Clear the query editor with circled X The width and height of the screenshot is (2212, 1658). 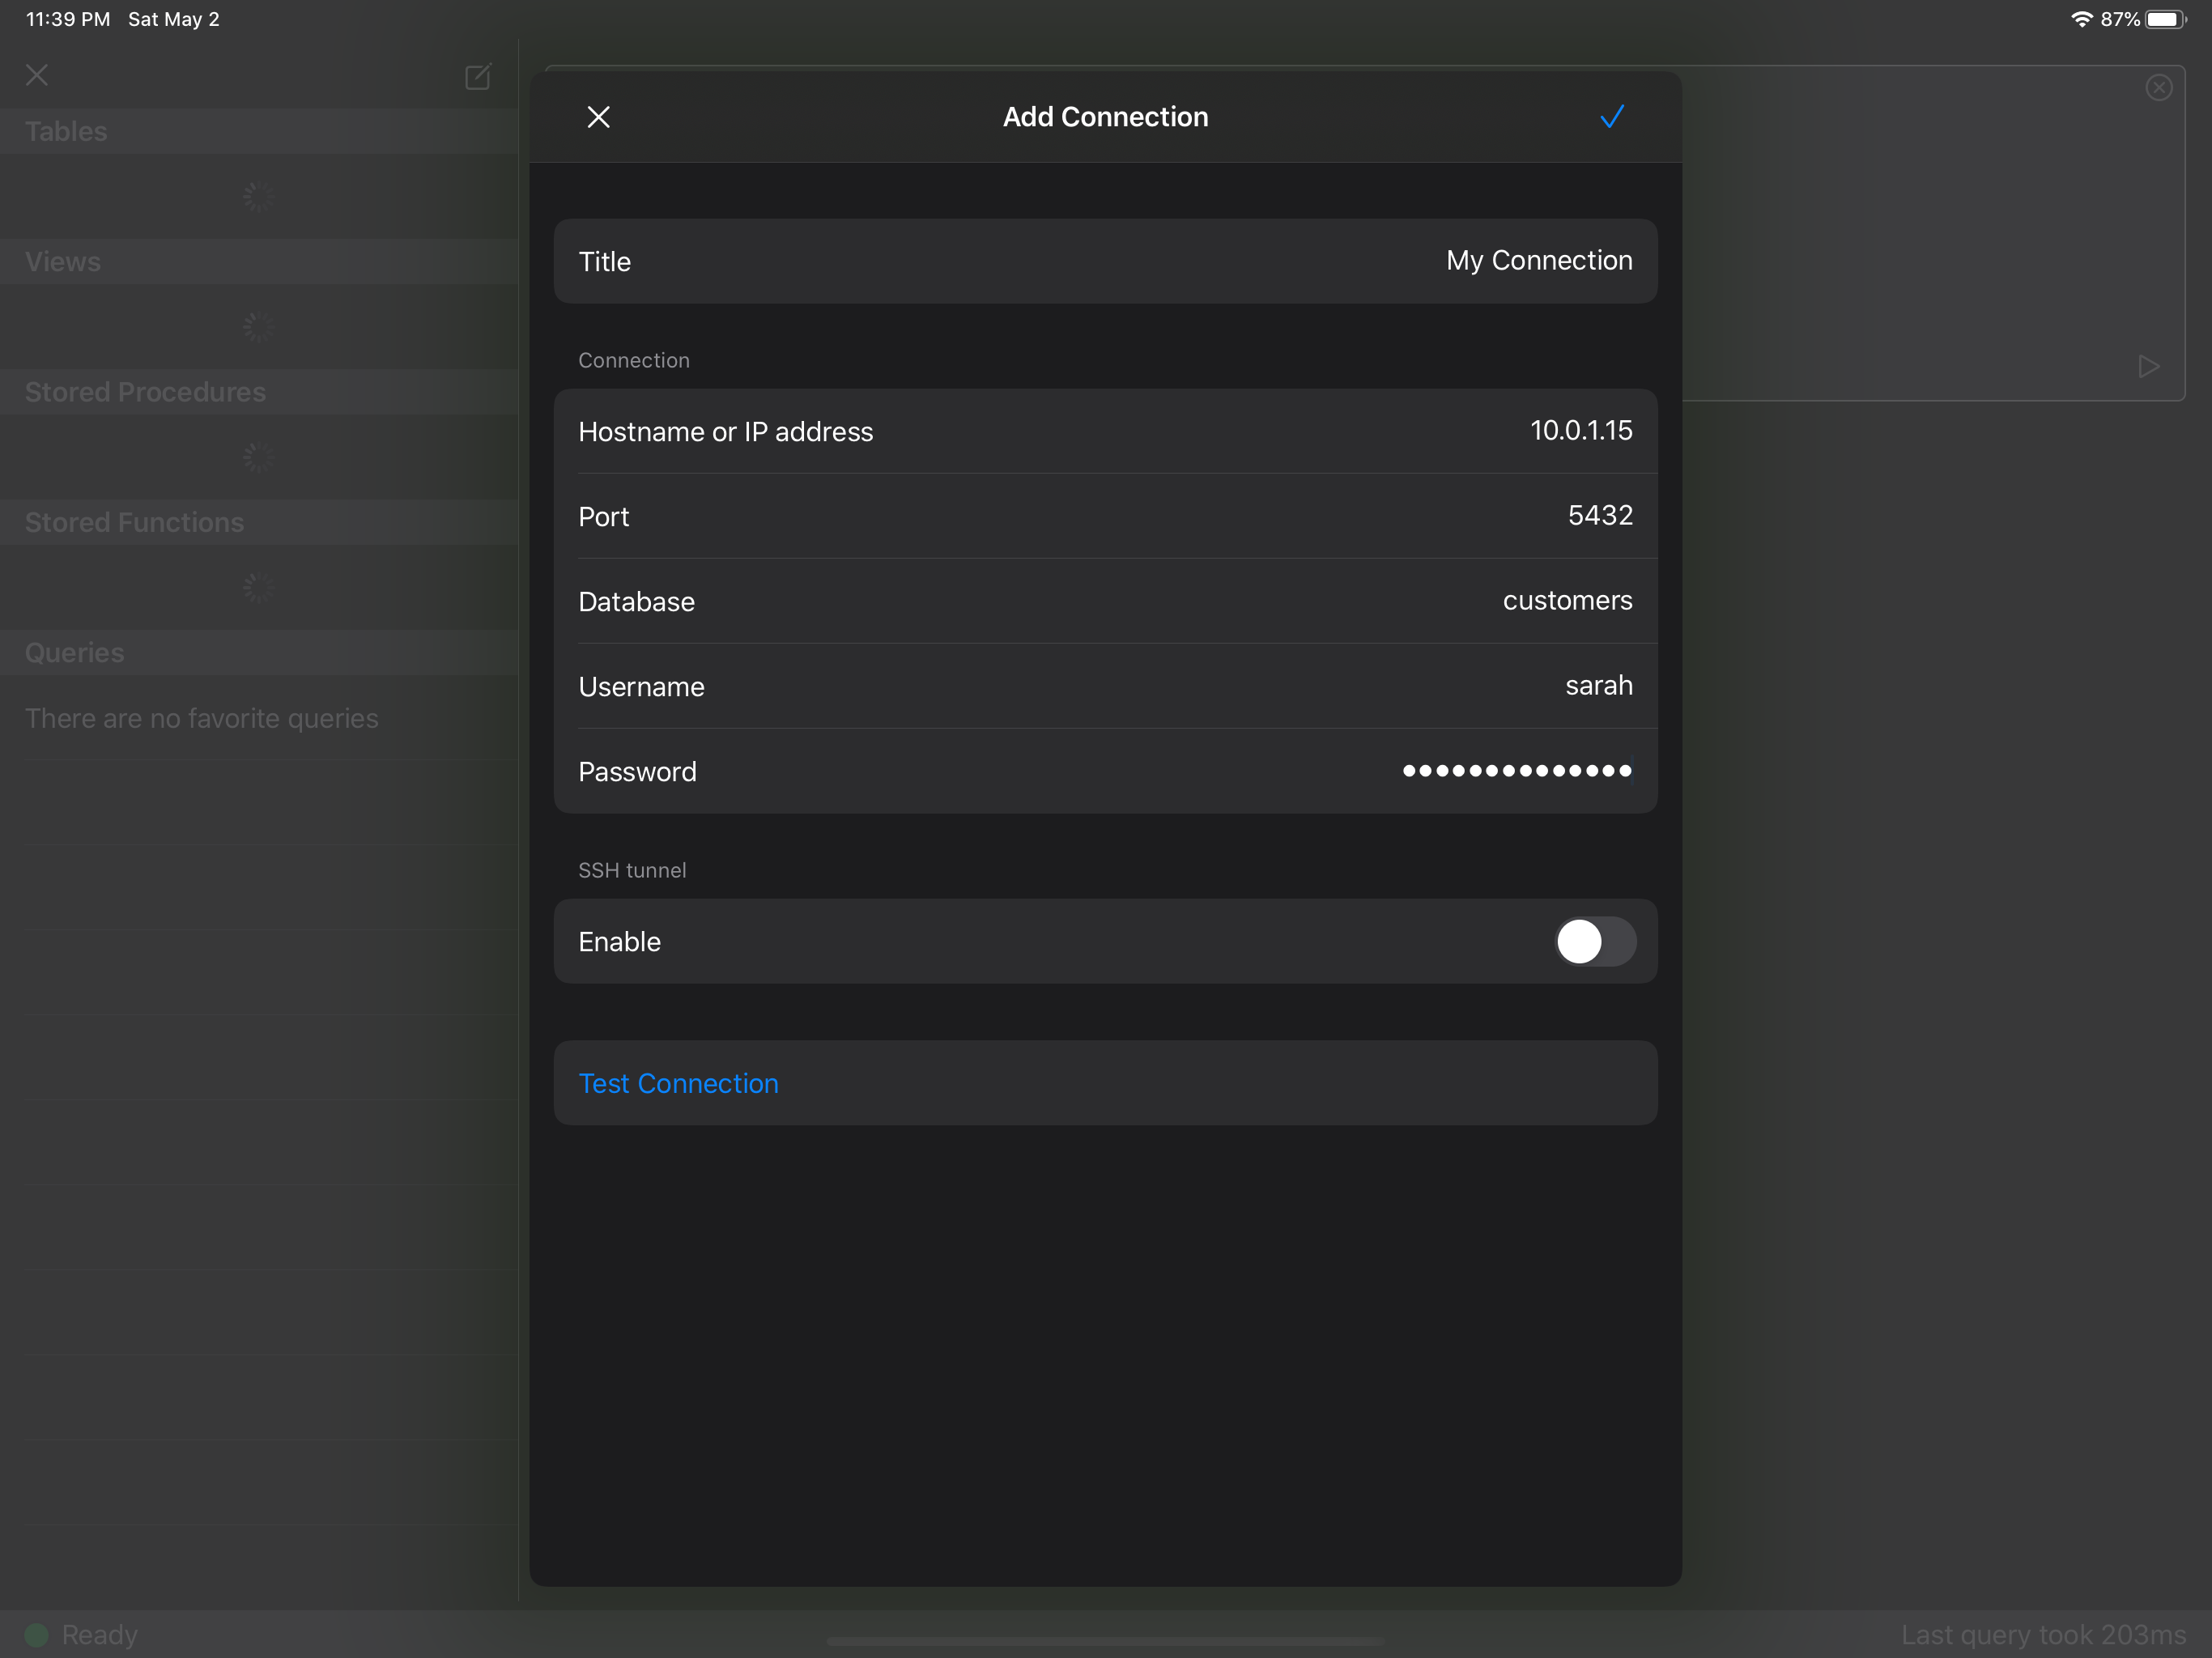click(2158, 88)
